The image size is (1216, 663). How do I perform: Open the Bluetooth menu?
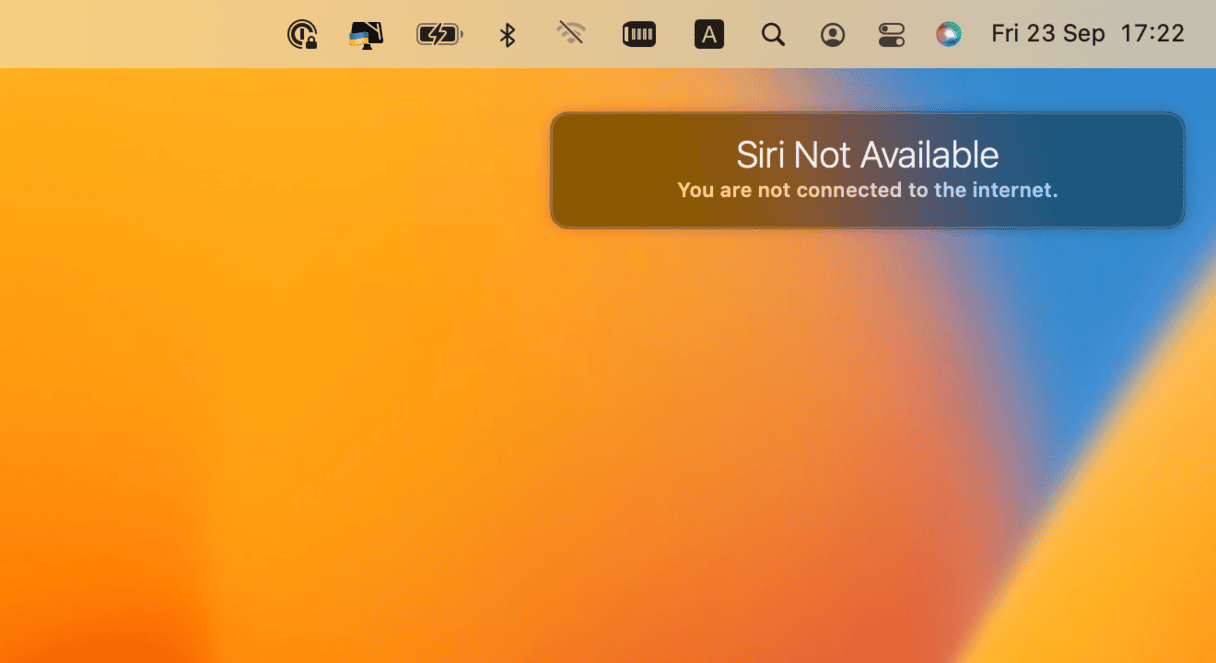507,35
